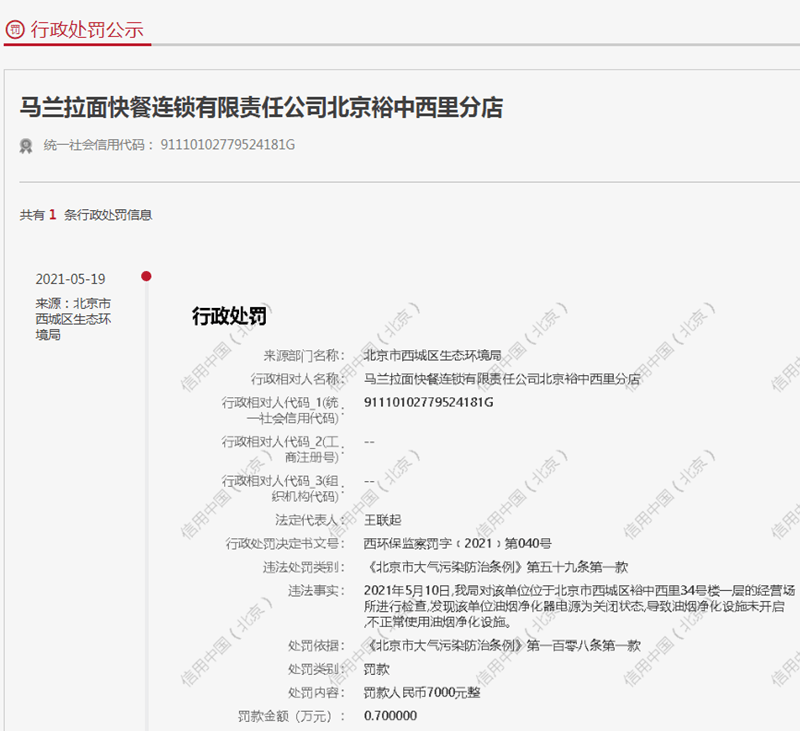This screenshot has height=731, width=800.
Task: Select document number 西环保监察罚字（2021）第040号
Action: pos(458,543)
